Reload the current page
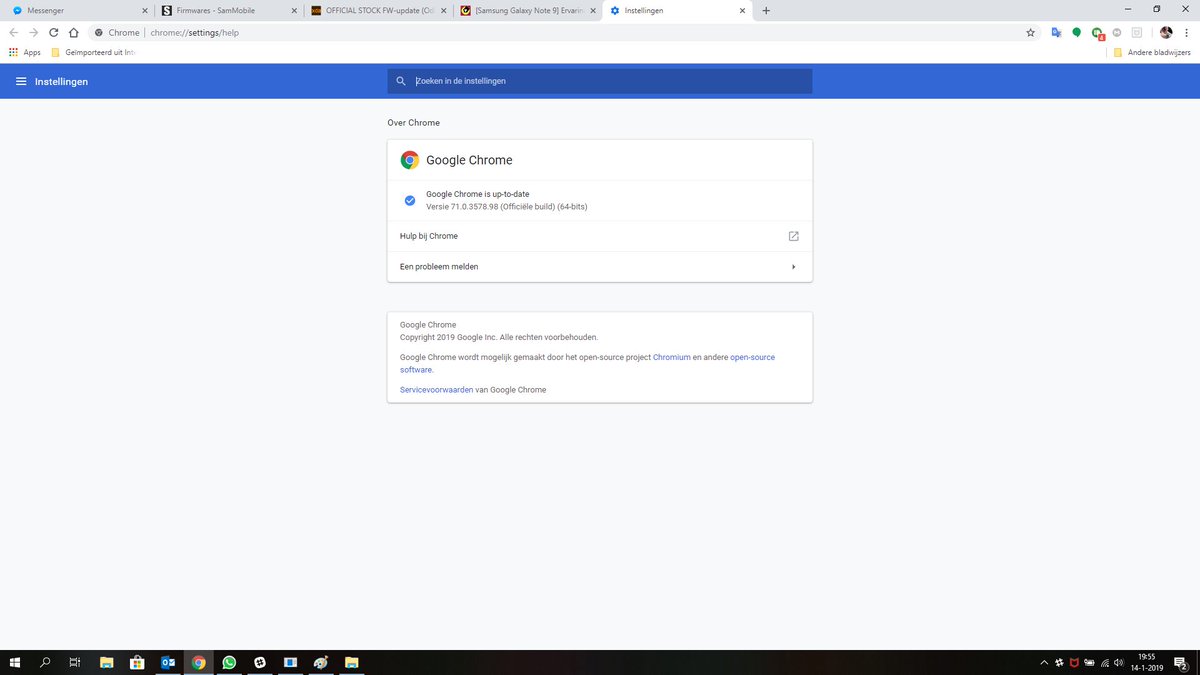 click(x=54, y=32)
